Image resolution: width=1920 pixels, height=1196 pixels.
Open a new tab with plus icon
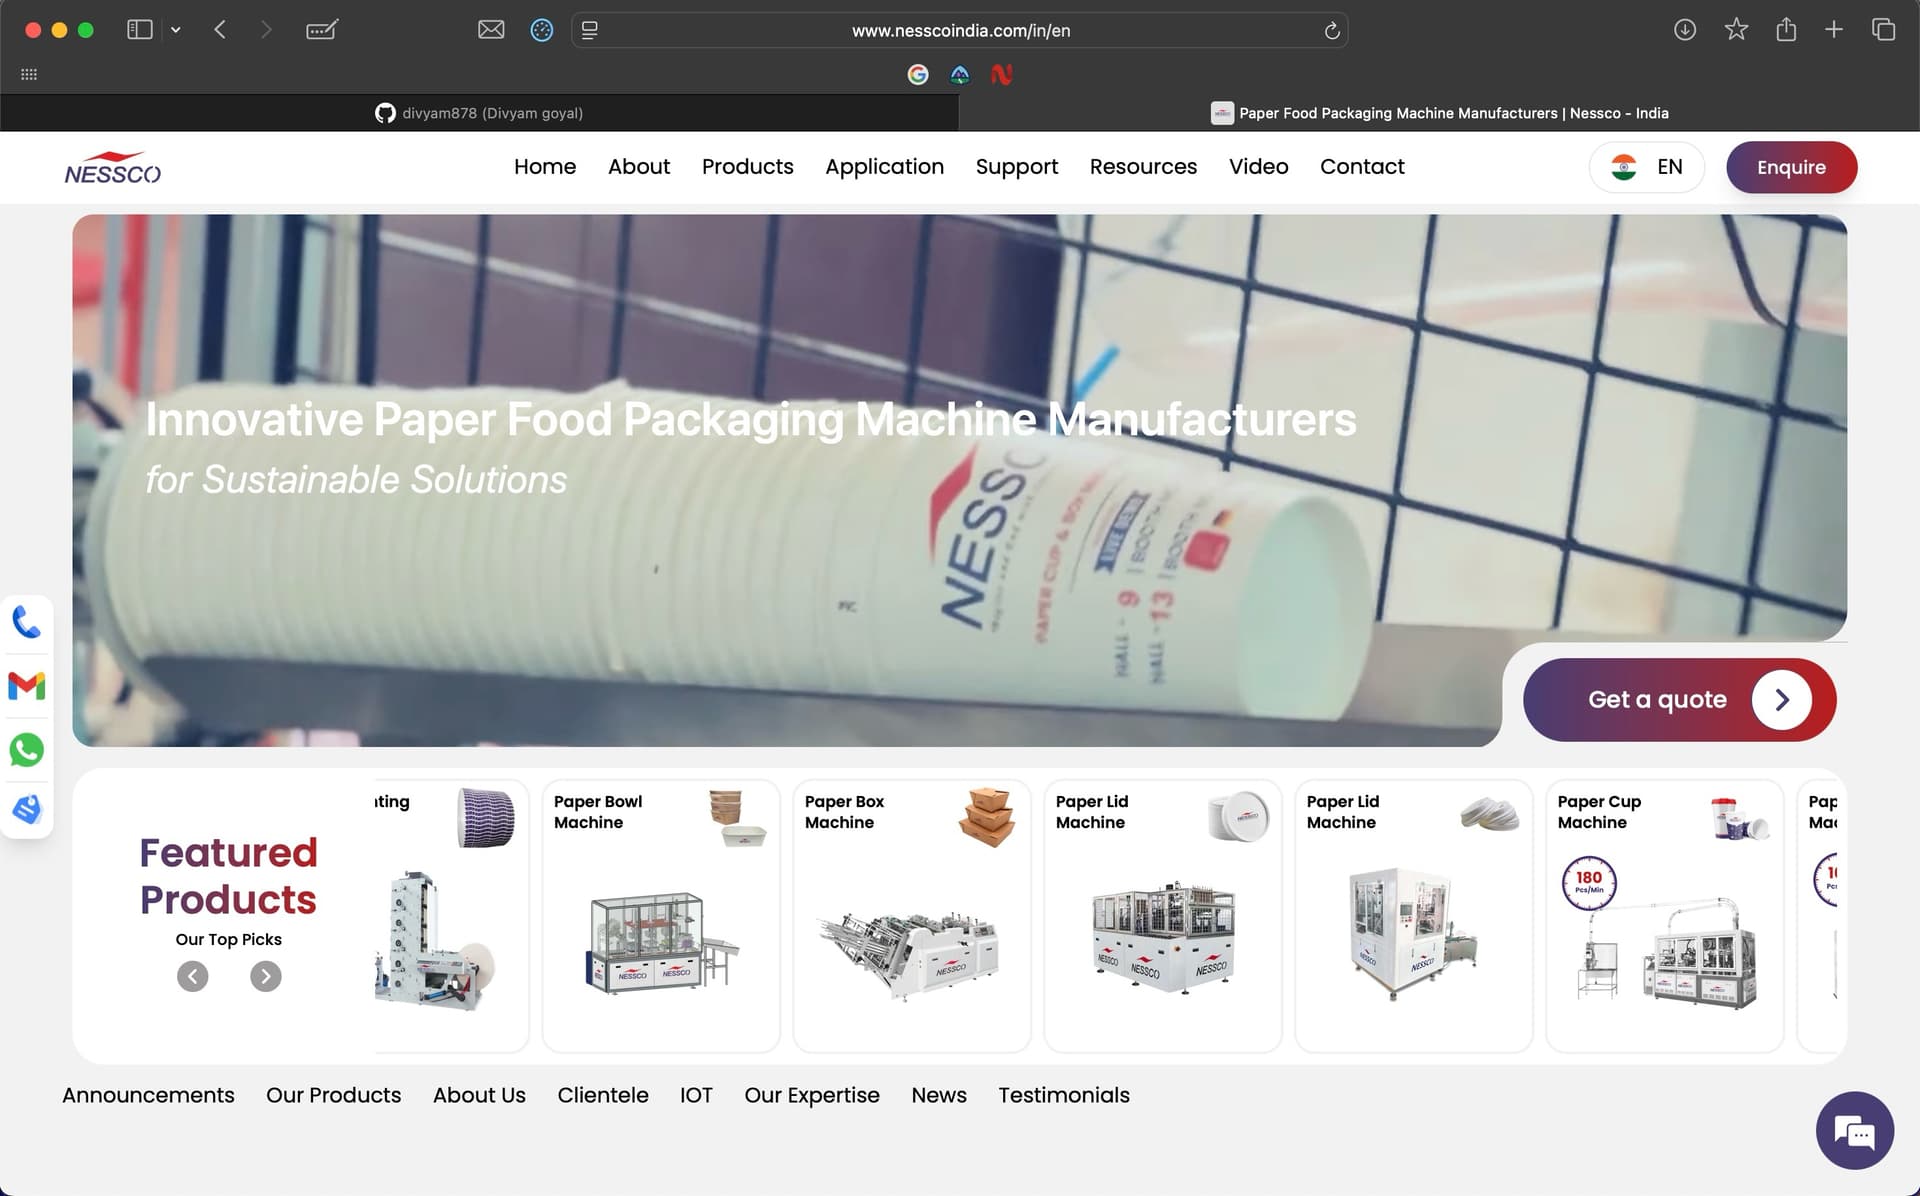click(1834, 30)
